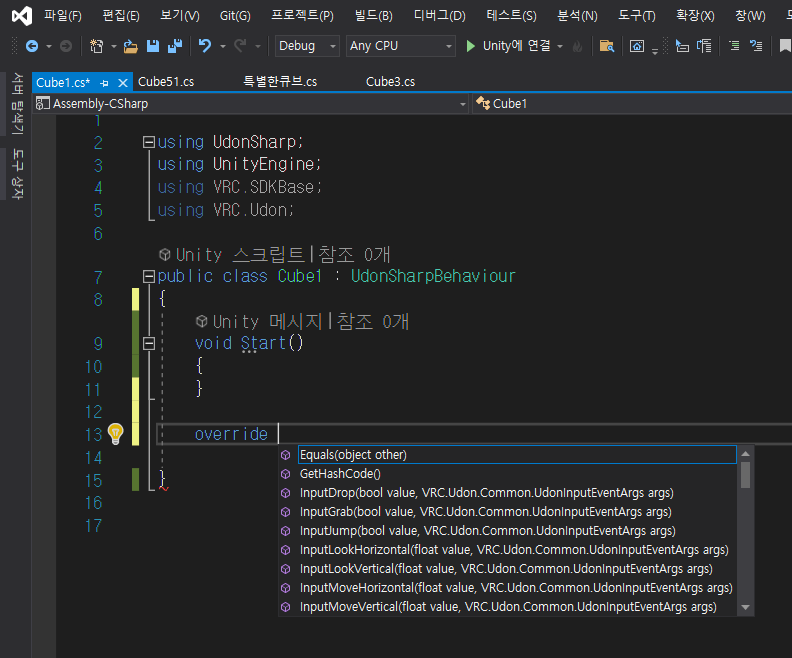Image resolution: width=792 pixels, height=658 pixels.
Task: Click the Save file toolbar icon
Action: 153,46
